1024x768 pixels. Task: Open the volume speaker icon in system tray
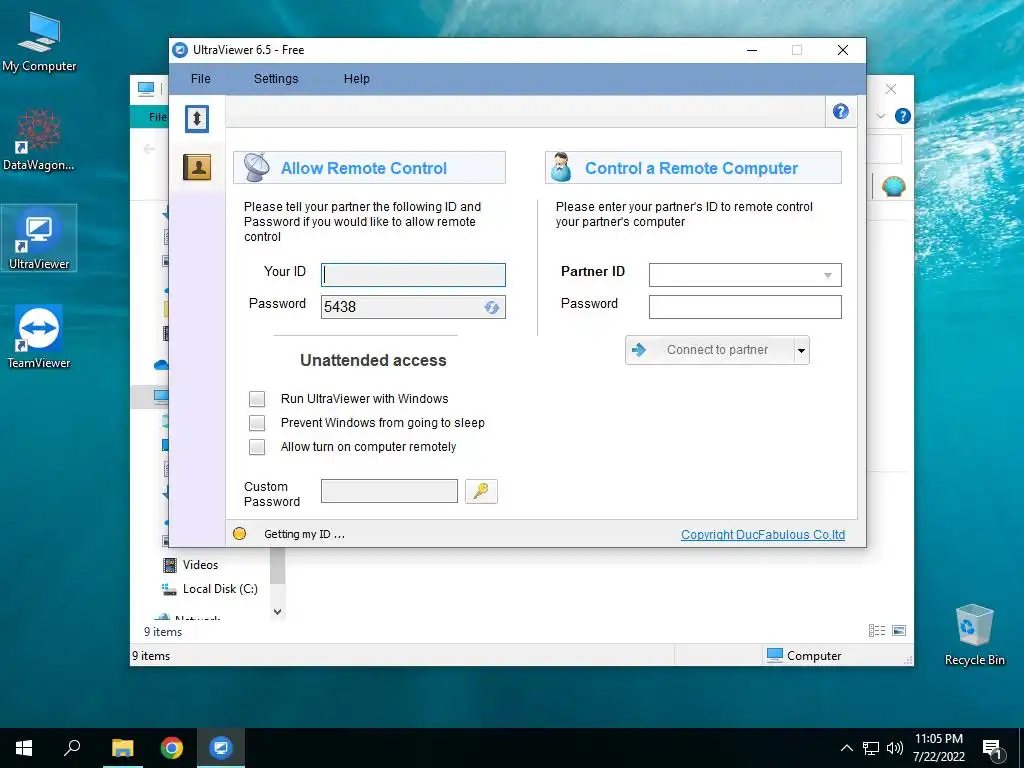pos(895,748)
